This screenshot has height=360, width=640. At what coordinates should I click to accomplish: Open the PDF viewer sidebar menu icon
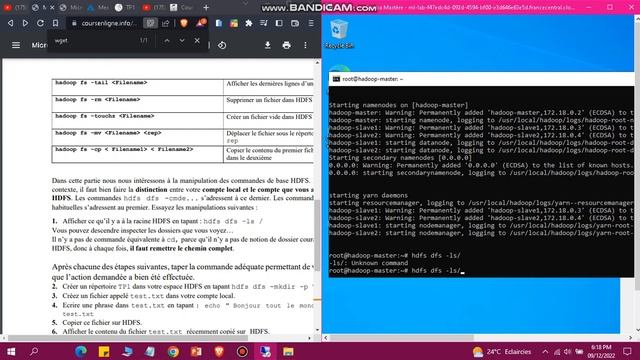point(16,45)
